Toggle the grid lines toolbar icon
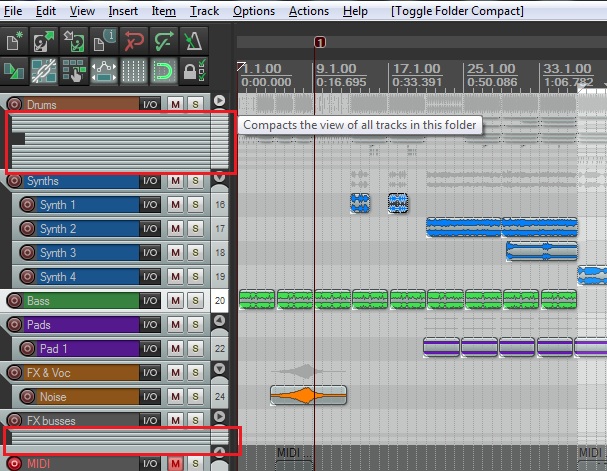607x471 pixels. (134, 71)
